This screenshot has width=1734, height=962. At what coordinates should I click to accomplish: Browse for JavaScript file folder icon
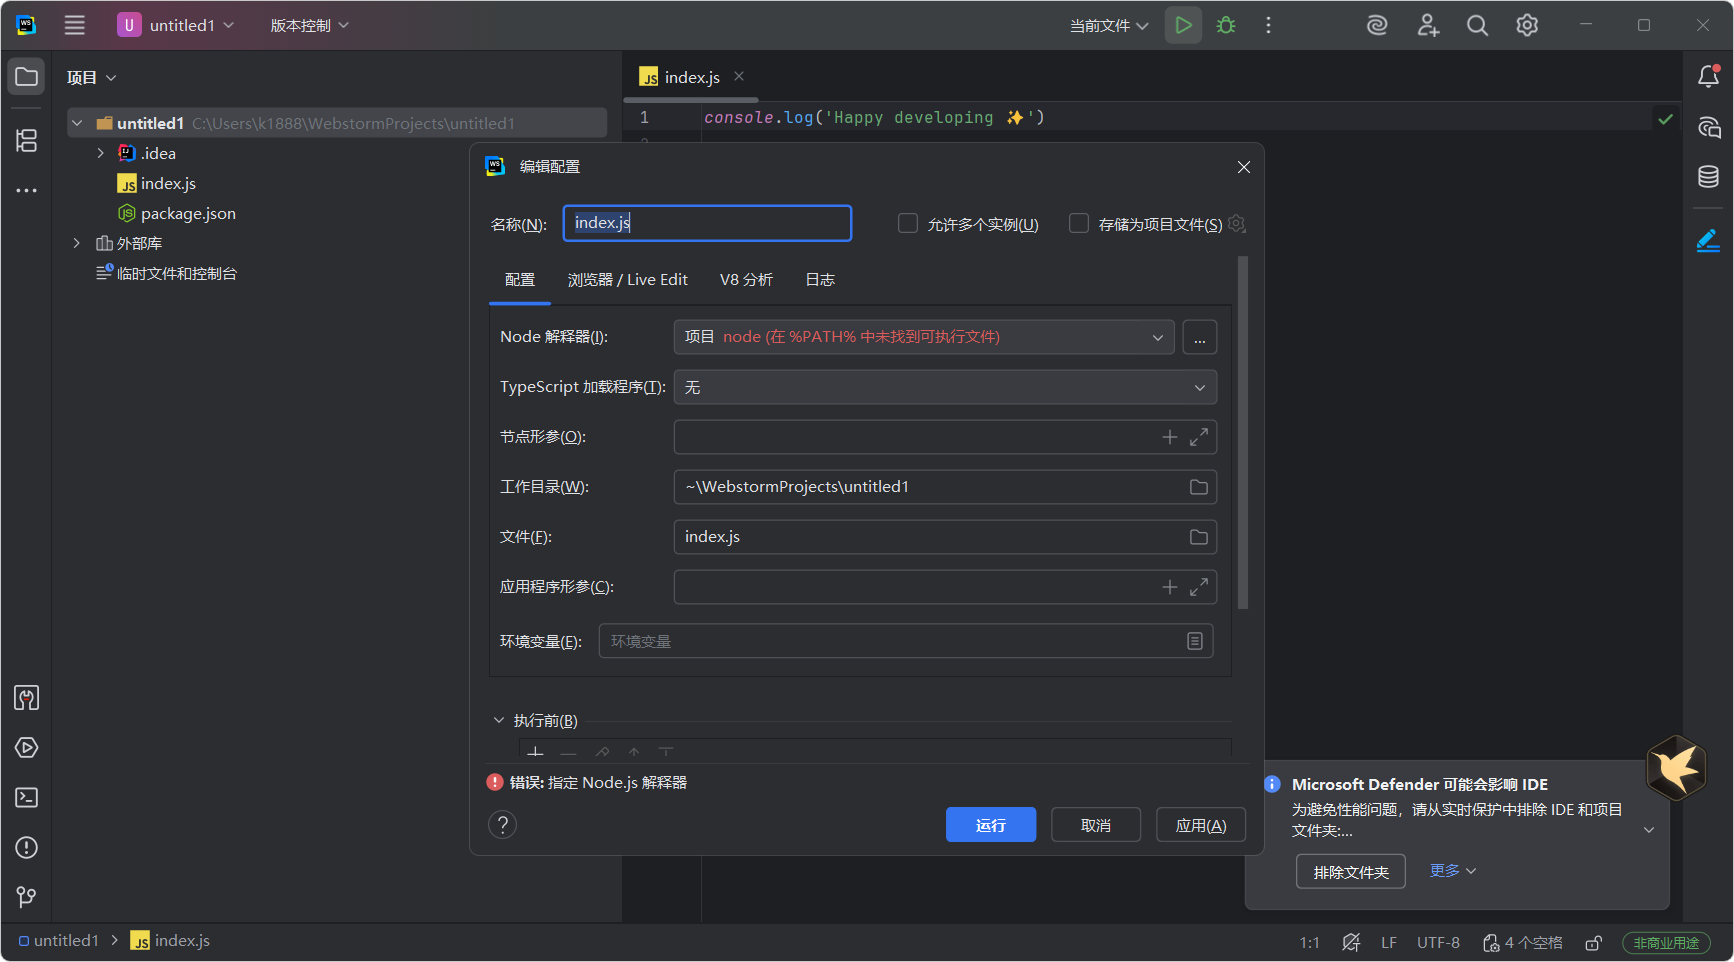click(1198, 537)
